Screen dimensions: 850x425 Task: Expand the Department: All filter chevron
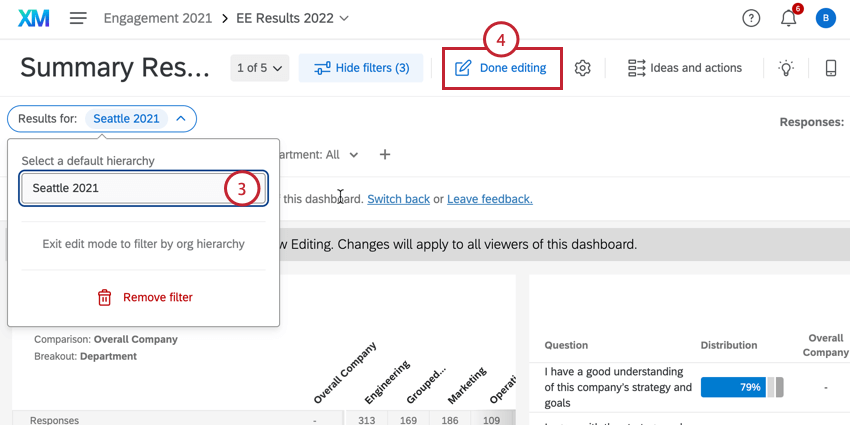pos(353,155)
